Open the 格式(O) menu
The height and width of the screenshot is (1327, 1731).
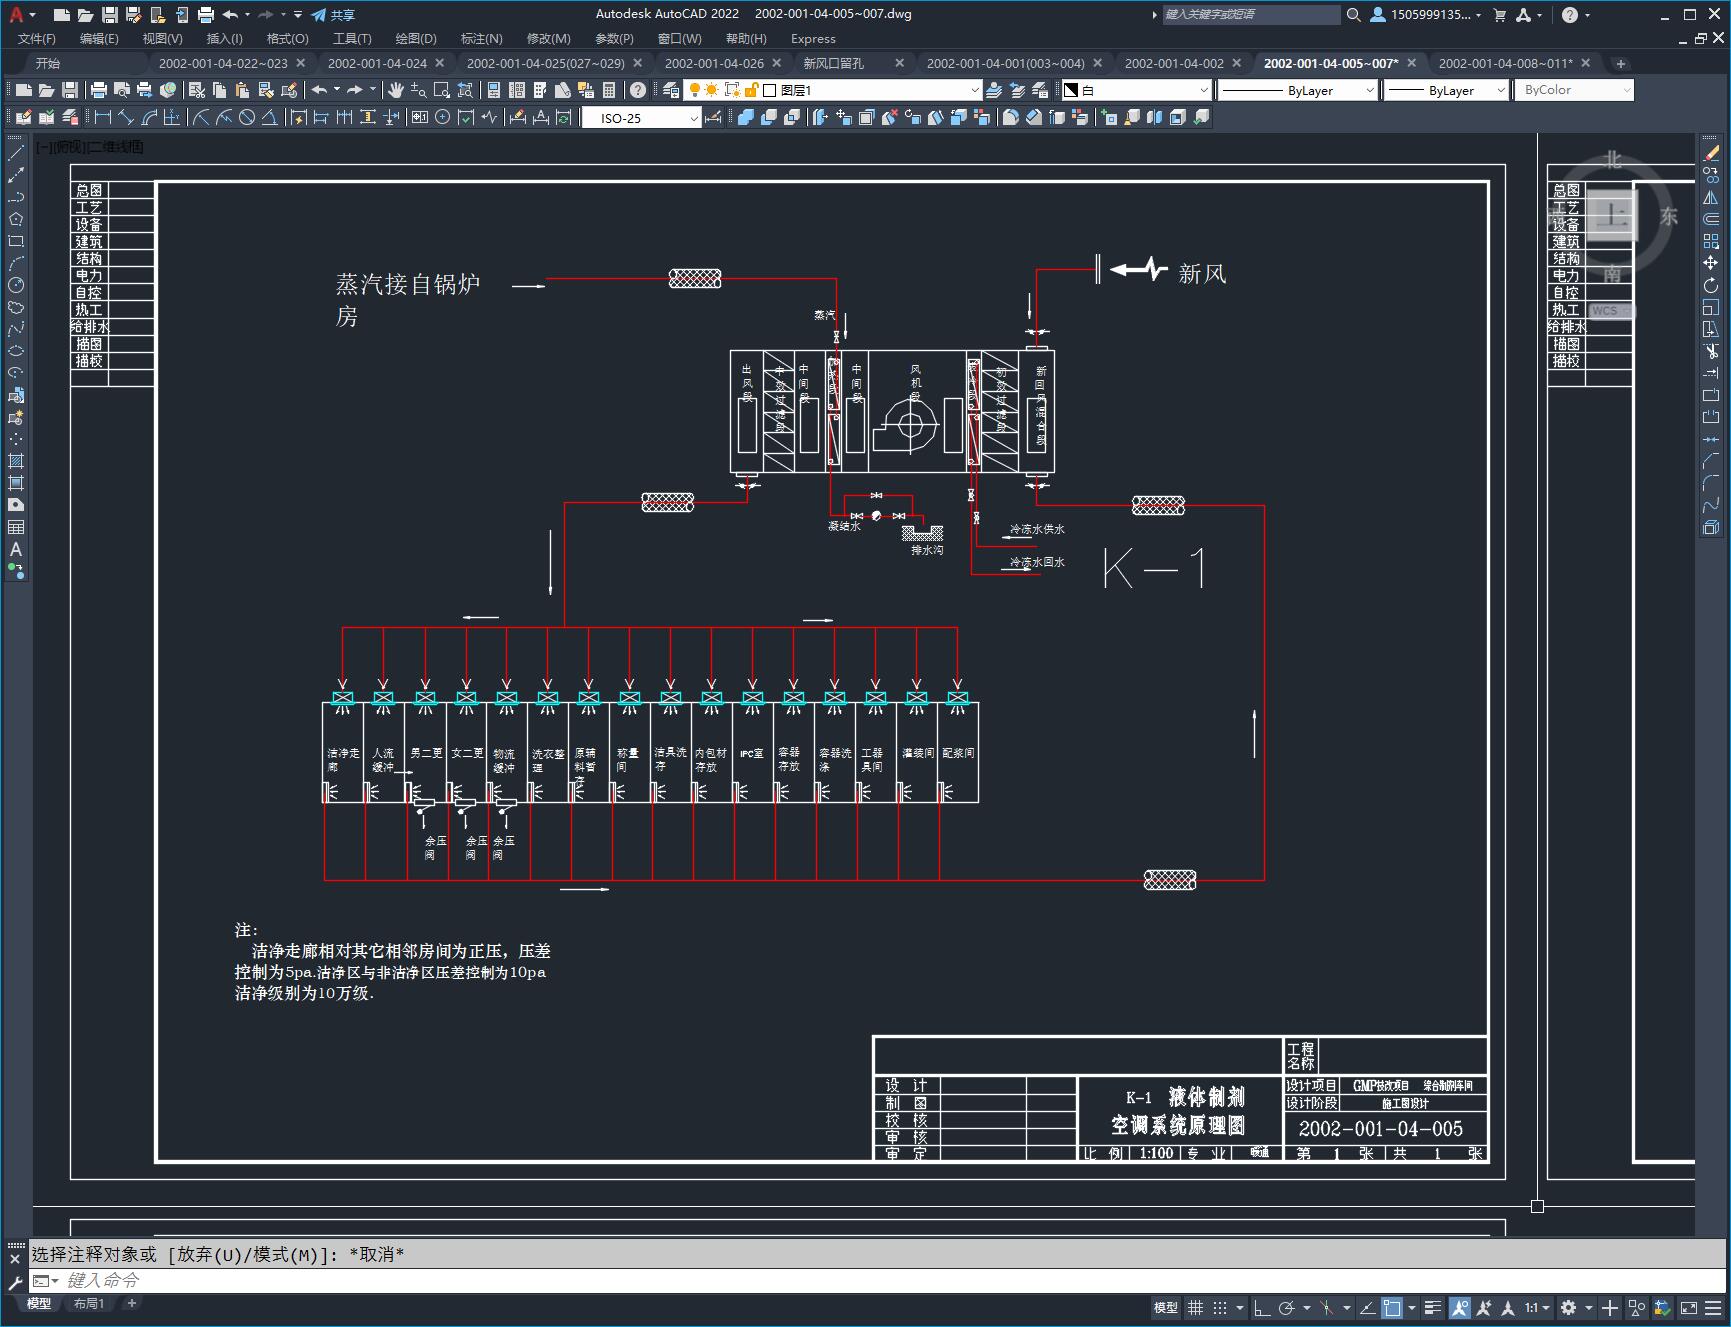click(x=288, y=38)
